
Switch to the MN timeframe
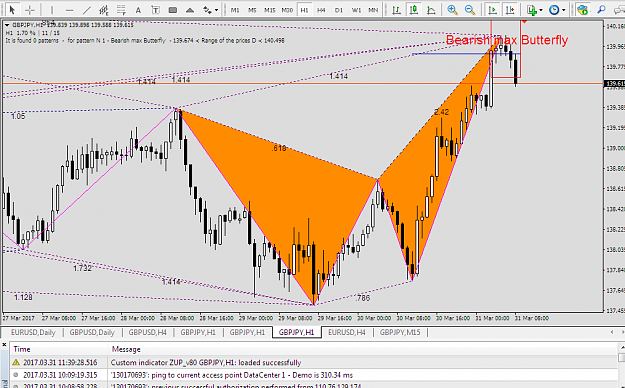(373, 10)
